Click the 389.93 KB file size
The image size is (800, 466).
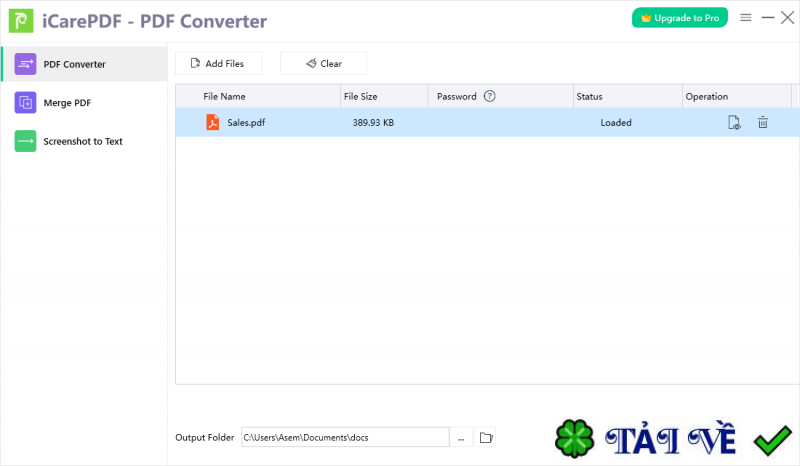pos(373,122)
